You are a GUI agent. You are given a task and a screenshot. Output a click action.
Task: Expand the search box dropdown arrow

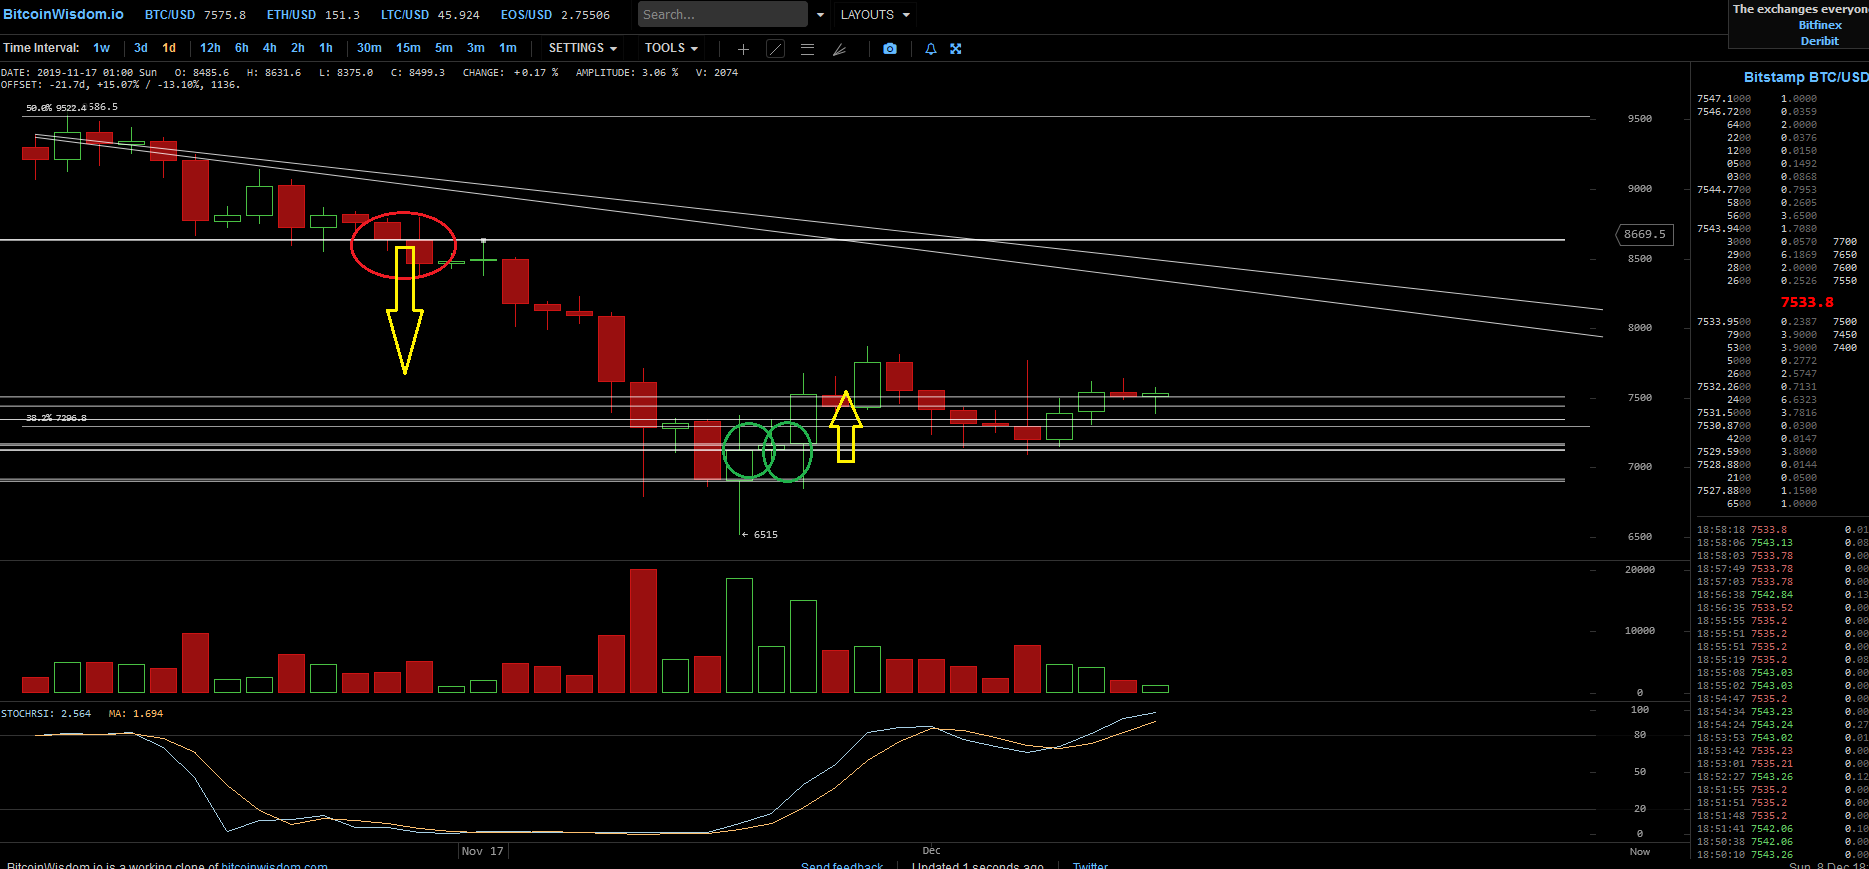tap(820, 15)
